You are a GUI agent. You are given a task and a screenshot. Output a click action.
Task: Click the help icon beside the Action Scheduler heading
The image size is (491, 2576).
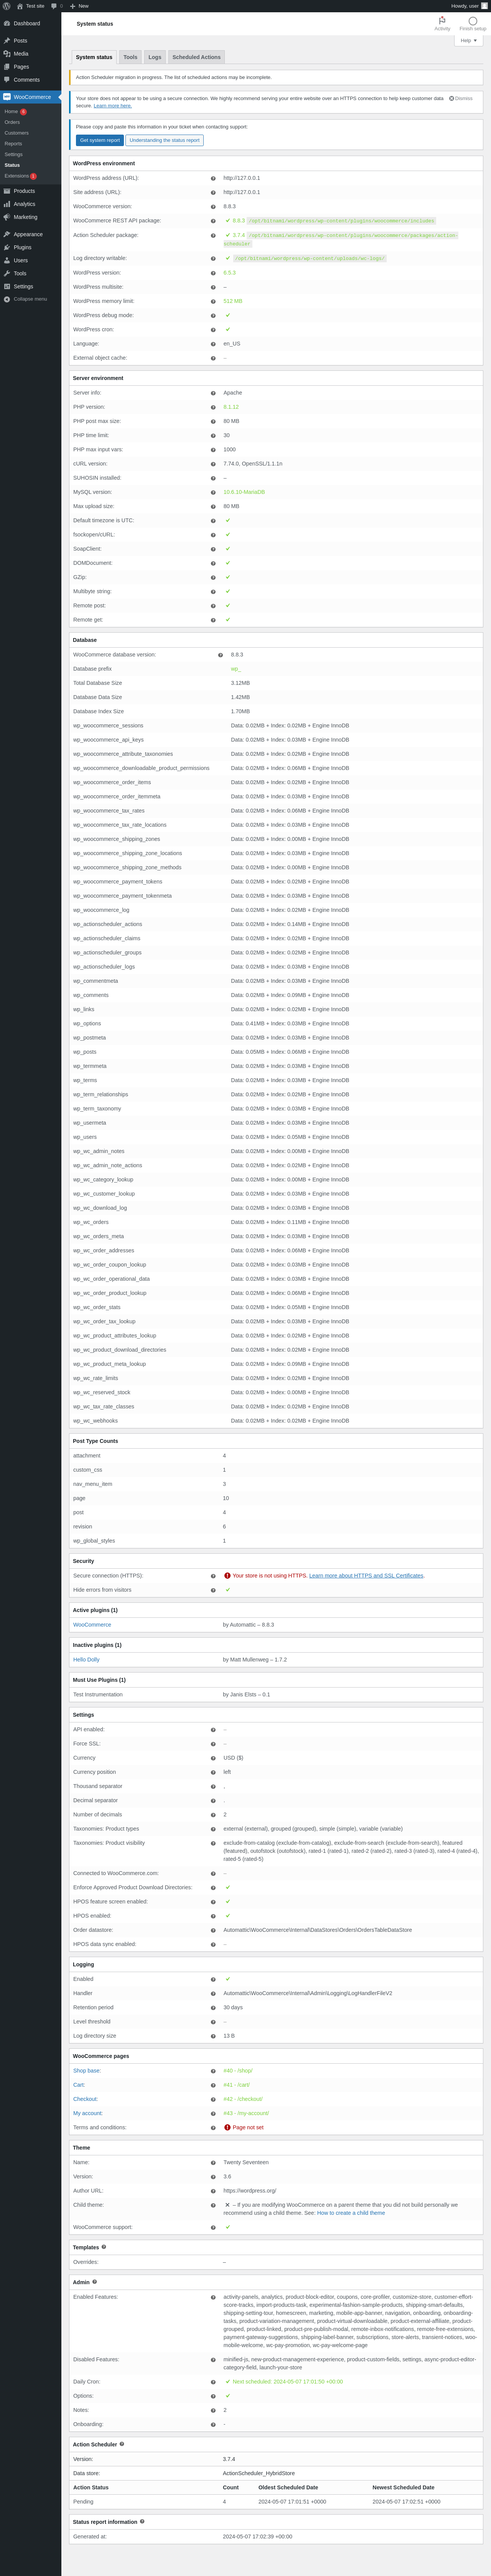[122, 2444]
